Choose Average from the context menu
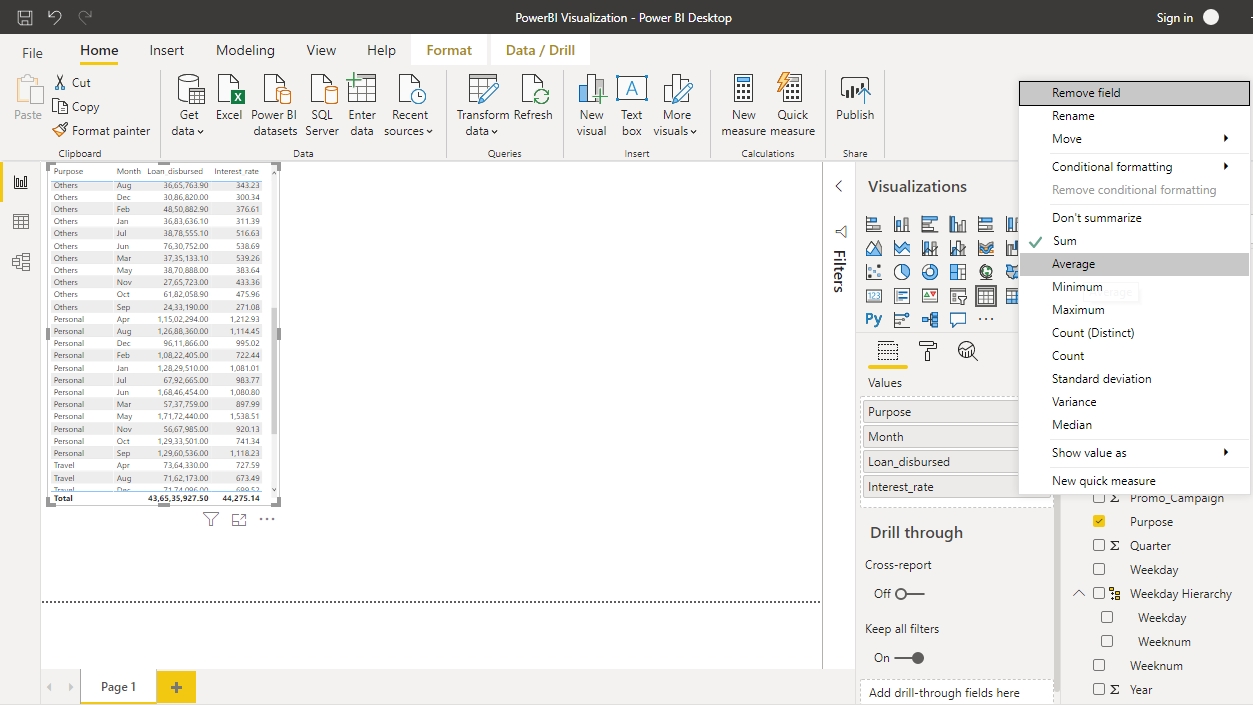The image size is (1253, 705). [x=1073, y=264]
